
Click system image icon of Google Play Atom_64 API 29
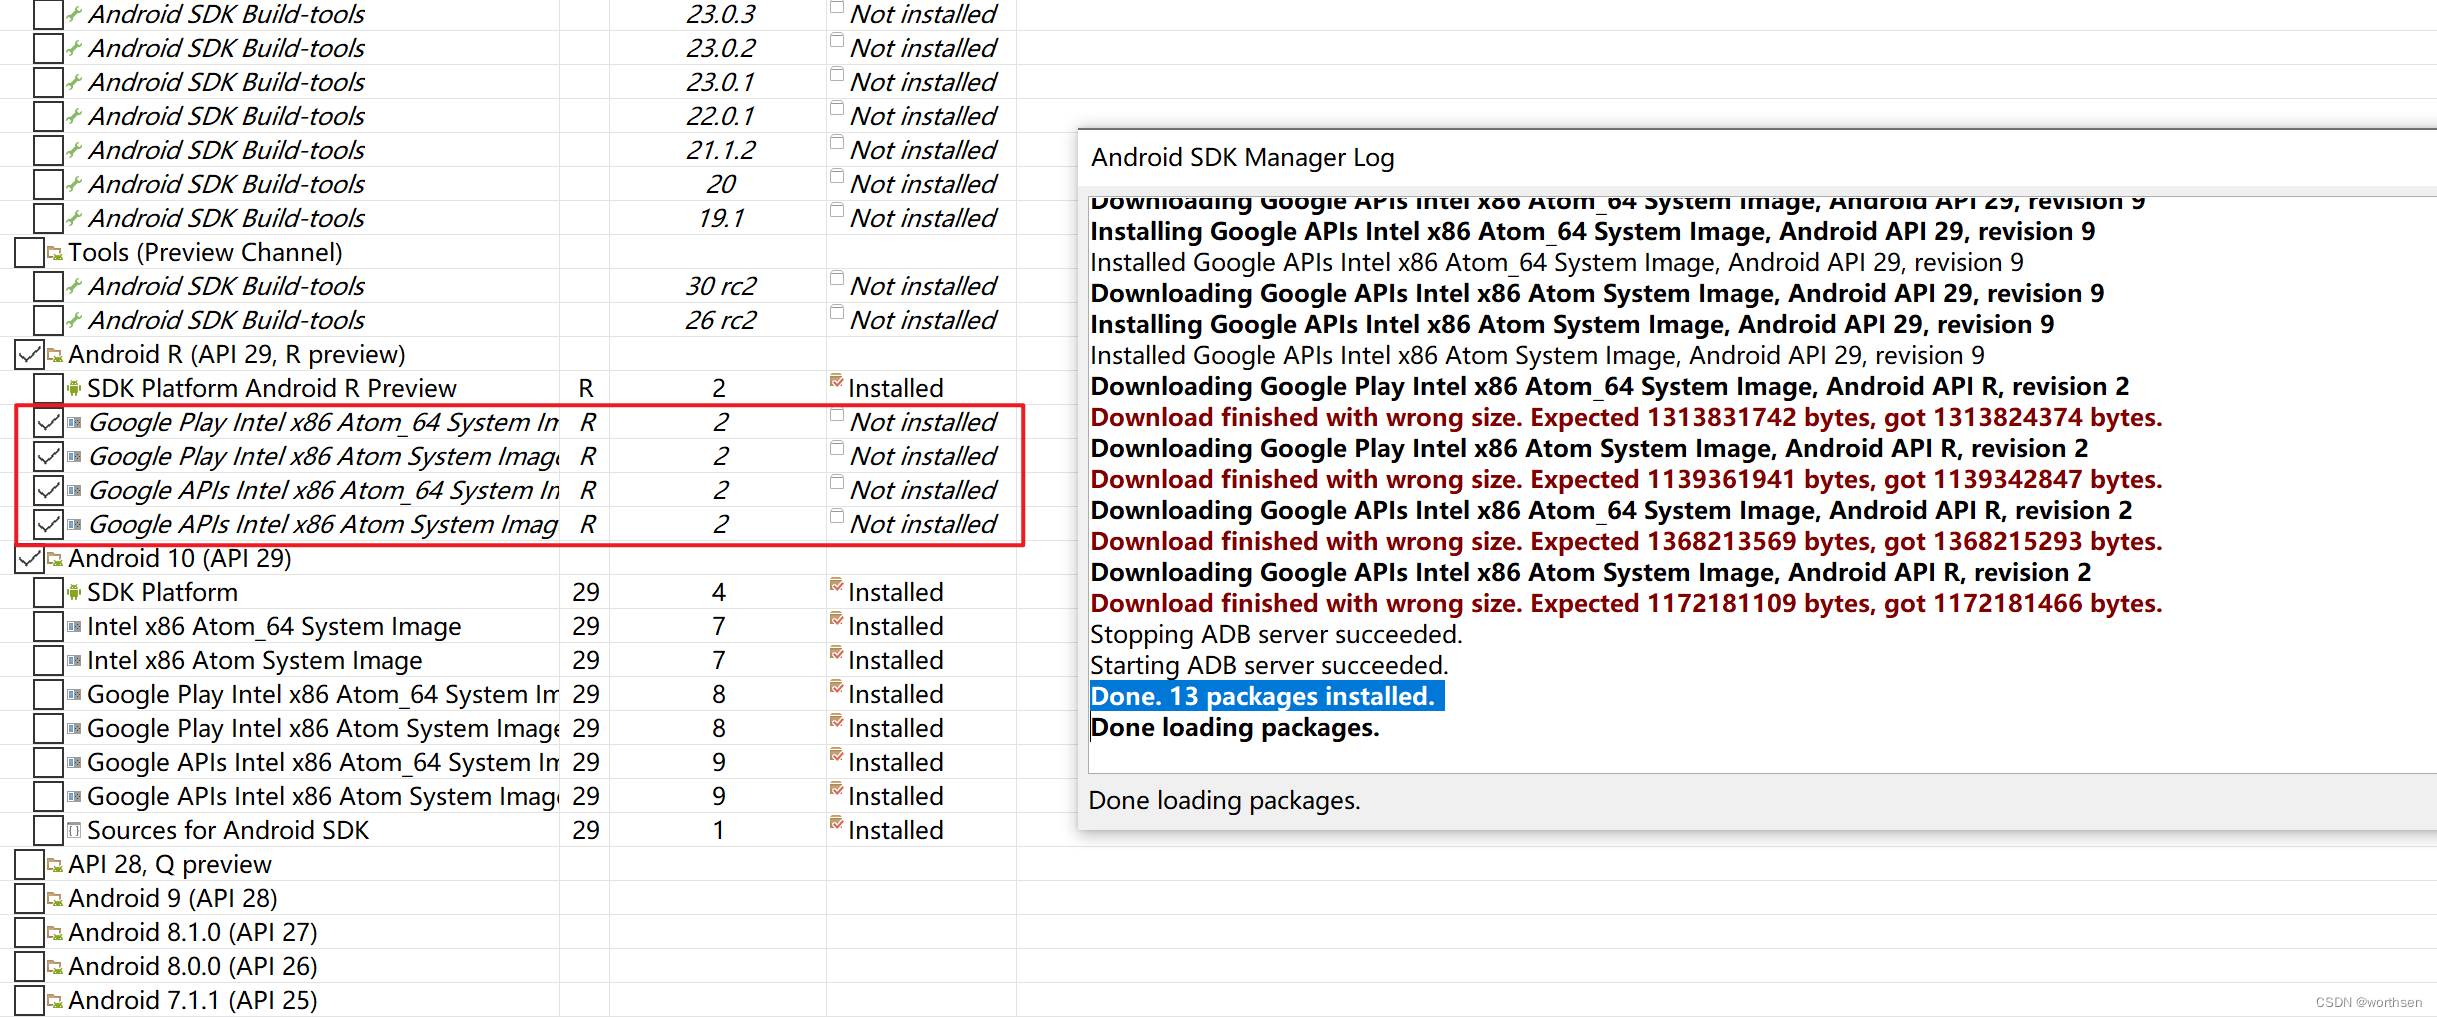pyautogui.click(x=74, y=694)
